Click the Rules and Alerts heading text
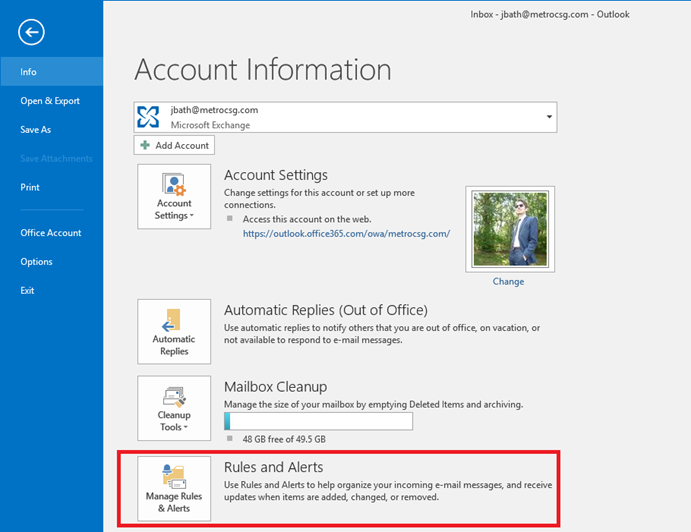The image size is (691, 532). click(273, 467)
